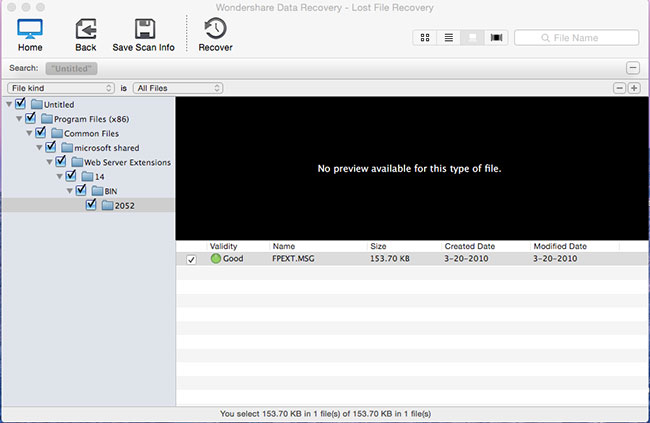Collapse the Common Files node
650x423 pixels.
click(x=29, y=133)
